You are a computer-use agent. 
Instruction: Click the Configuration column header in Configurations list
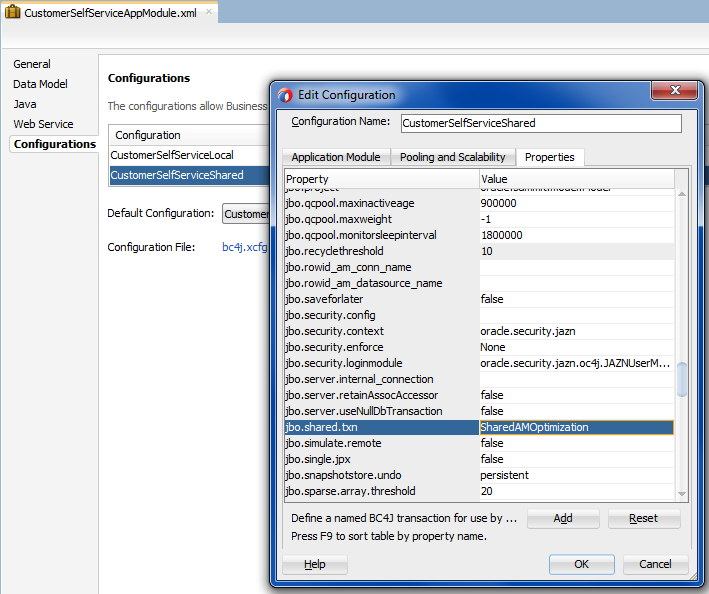point(189,135)
